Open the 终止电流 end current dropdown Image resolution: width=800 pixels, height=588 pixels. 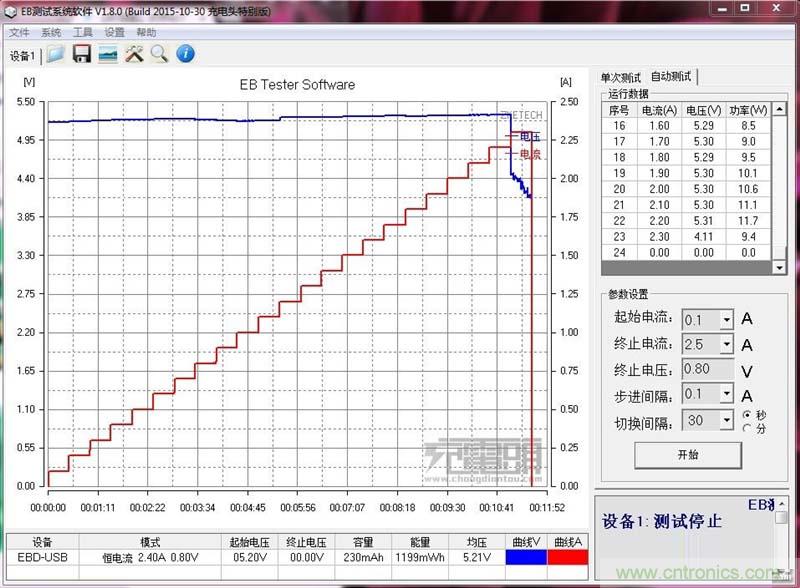726,344
